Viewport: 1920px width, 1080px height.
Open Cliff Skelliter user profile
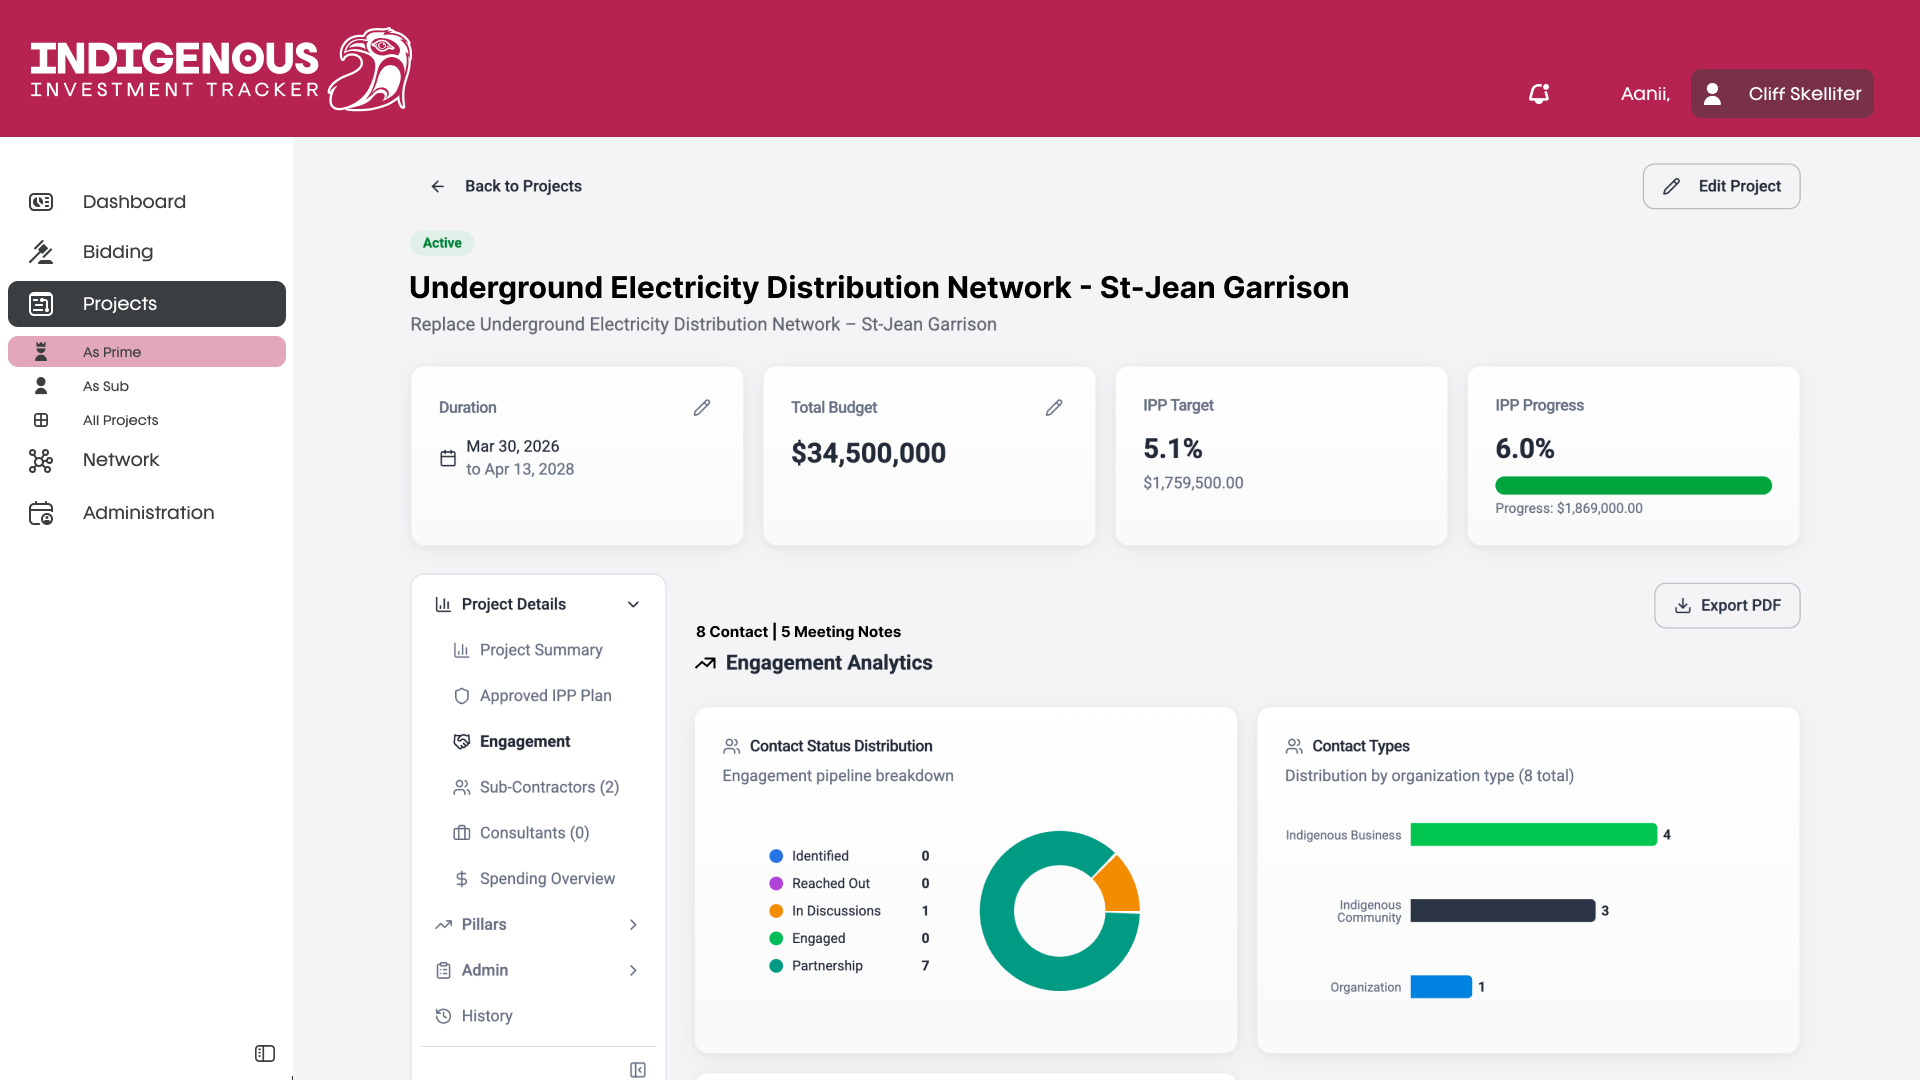[1782, 93]
